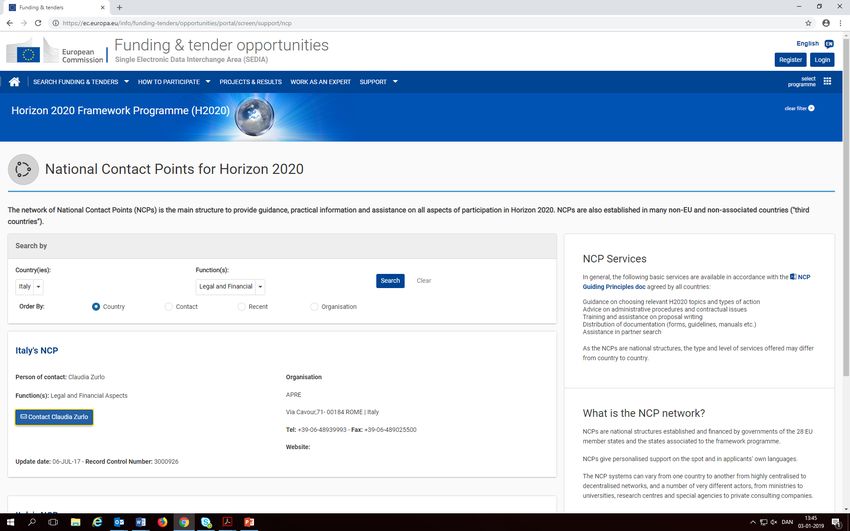The height and width of the screenshot is (531, 850).
Task: Select the Organisation order-by radio button
Action: [314, 307]
